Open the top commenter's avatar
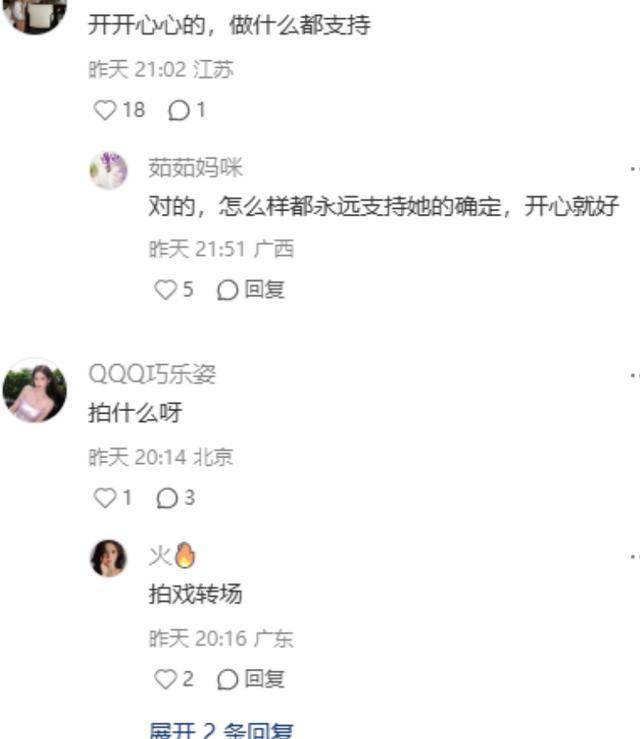 pos(34,15)
